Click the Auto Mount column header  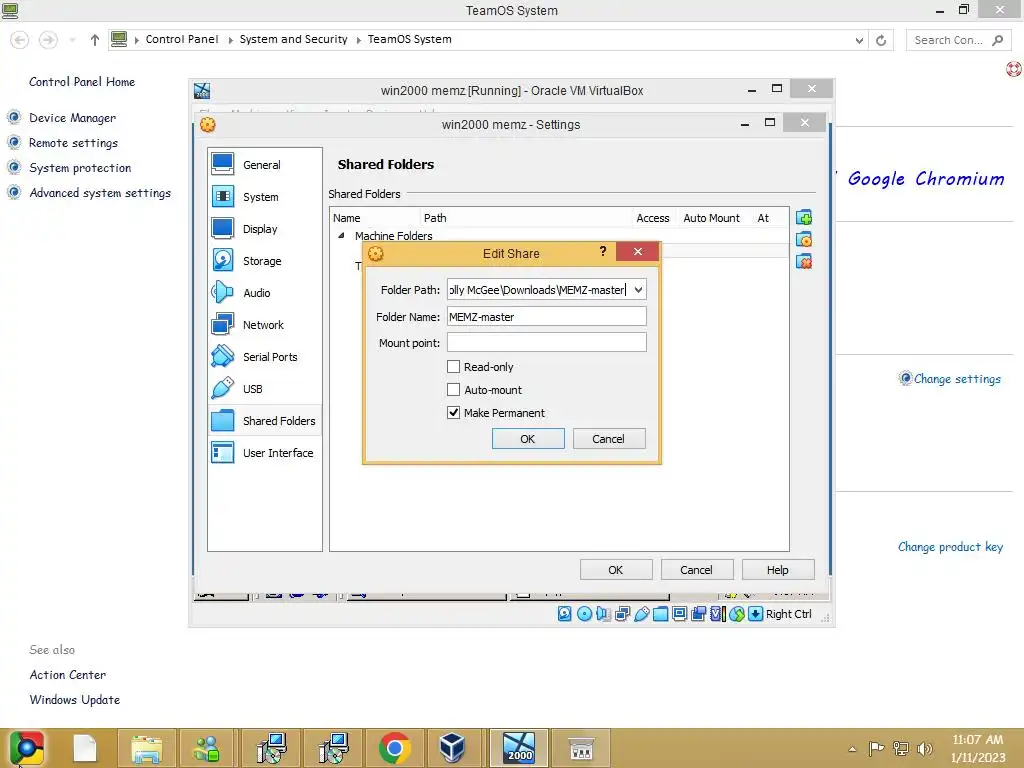tap(712, 217)
